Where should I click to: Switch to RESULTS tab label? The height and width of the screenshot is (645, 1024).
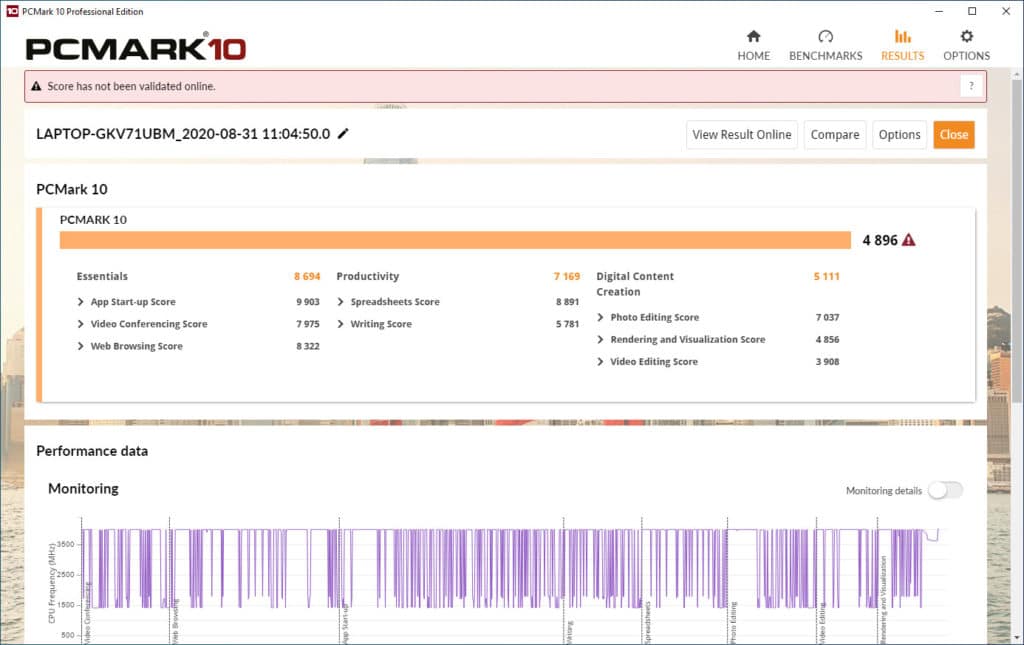click(x=903, y=56)
